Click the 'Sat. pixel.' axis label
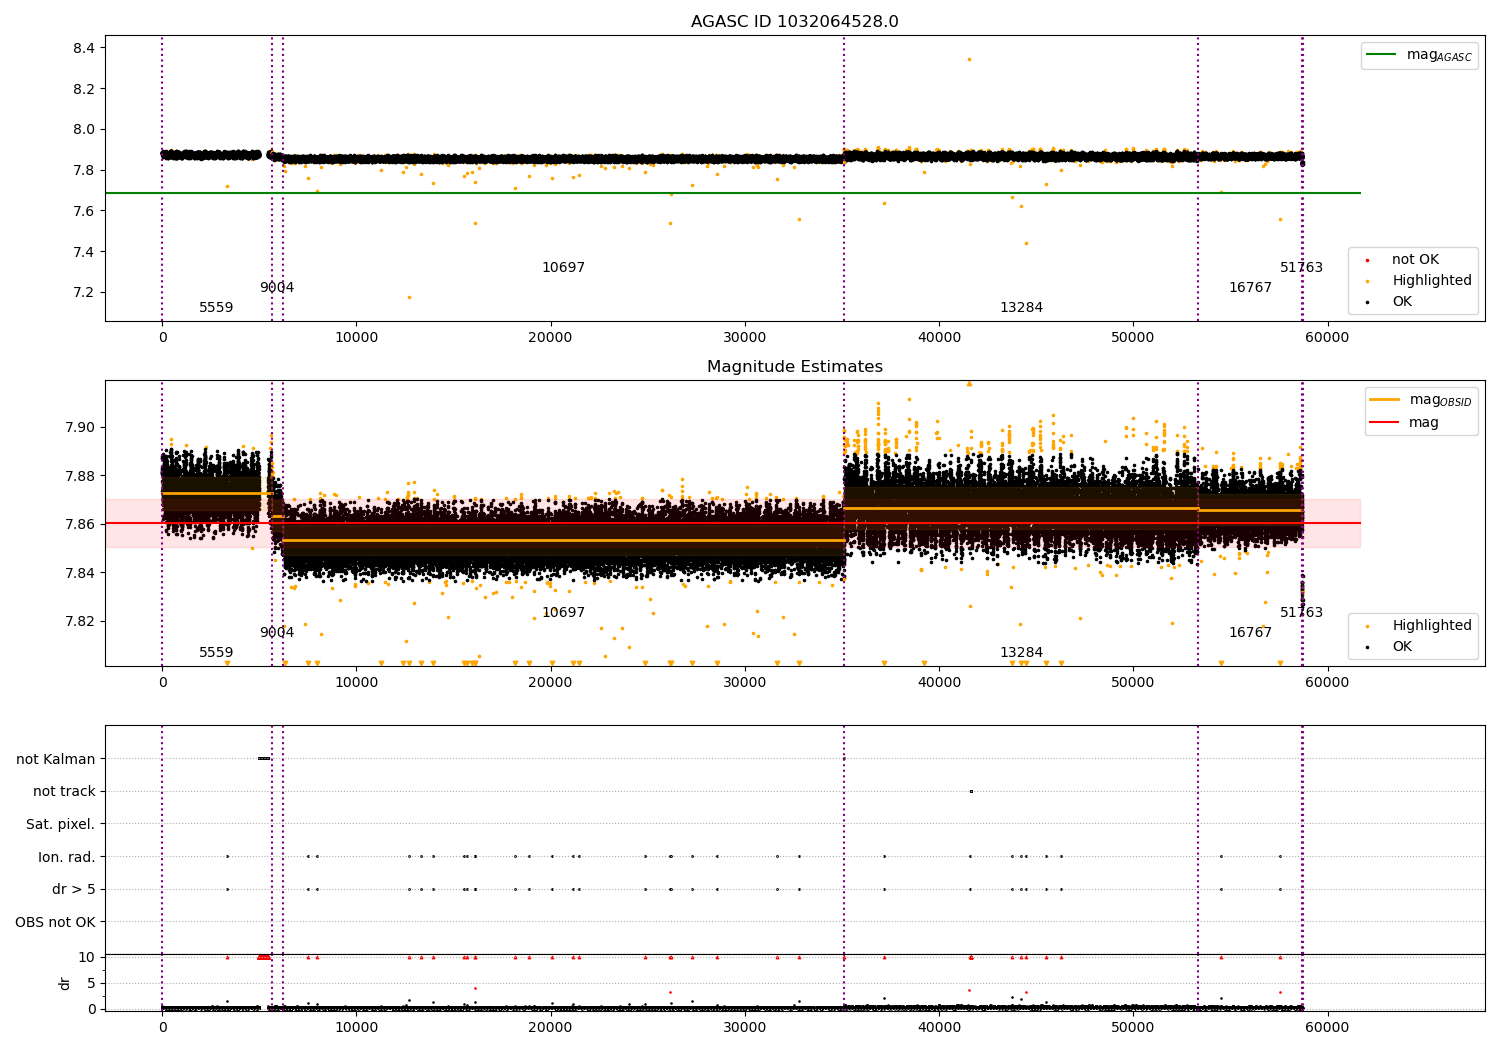 tap(61, 824)
